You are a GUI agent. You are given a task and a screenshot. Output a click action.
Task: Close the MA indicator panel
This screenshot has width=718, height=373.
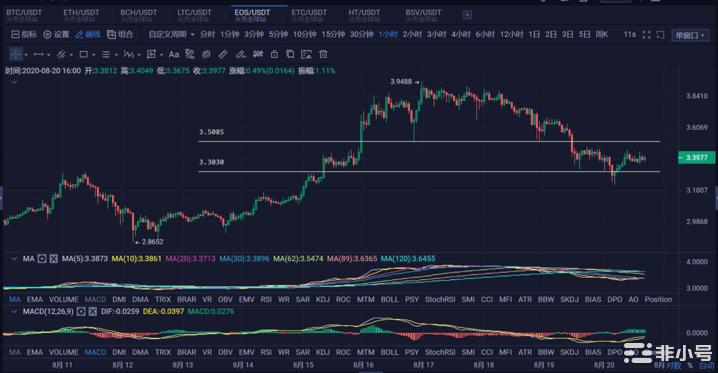[x=54, y=259]
